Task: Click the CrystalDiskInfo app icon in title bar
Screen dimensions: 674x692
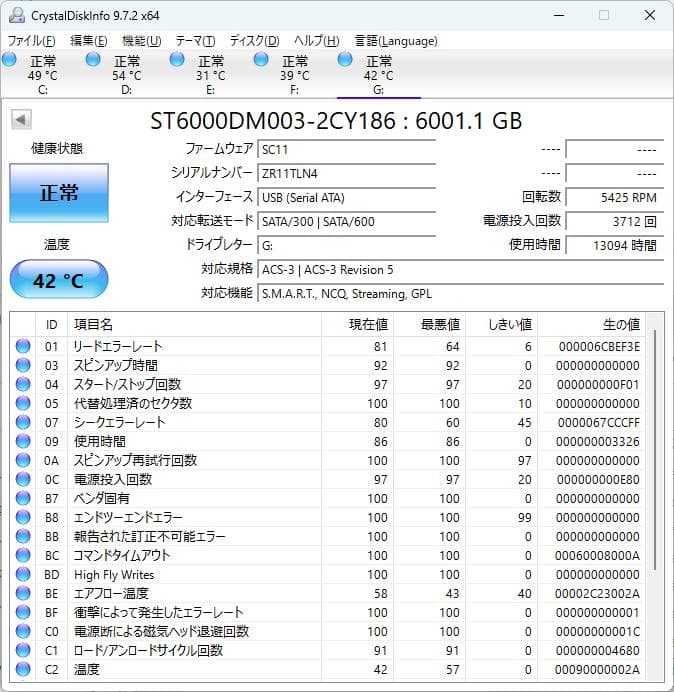Action: click(16, 15)
